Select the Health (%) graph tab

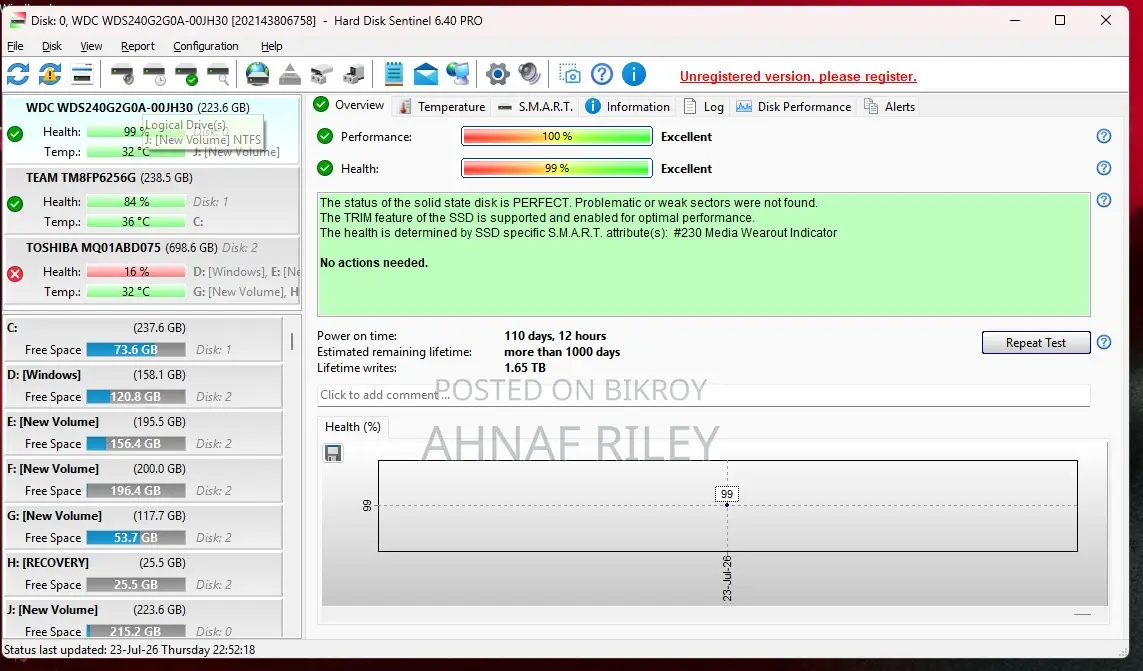(x=353, y=427)
